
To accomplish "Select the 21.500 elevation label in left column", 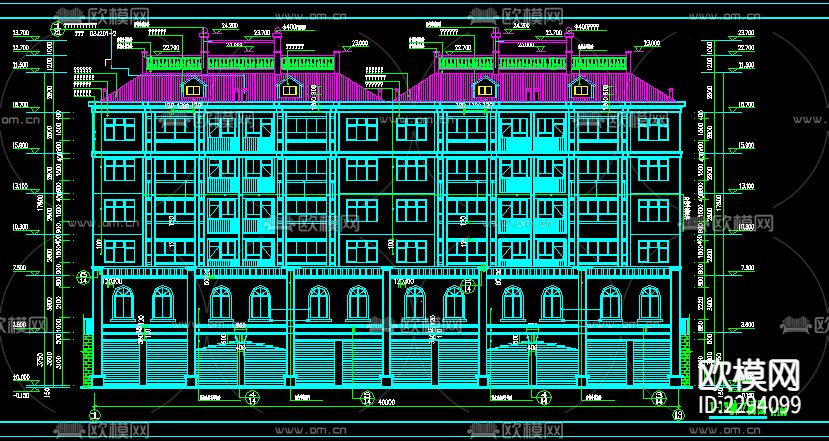I will coord(21,66).
